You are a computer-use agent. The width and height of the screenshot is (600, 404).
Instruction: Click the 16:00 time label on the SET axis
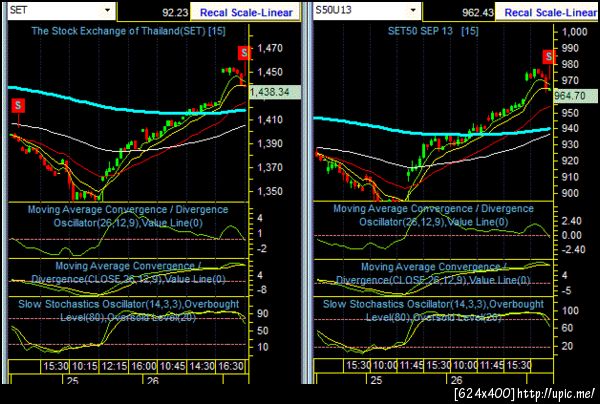pyautogui.click(x=144, y=366)
